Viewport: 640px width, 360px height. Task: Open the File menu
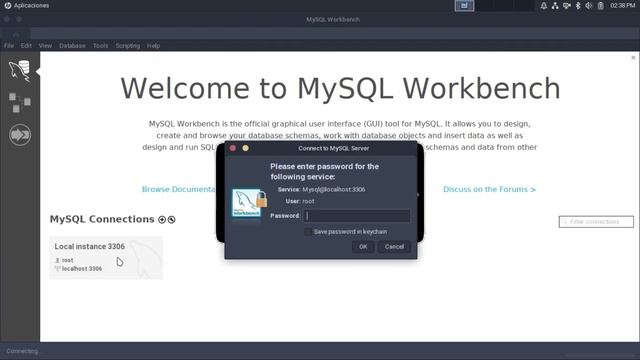coord(9,46)
